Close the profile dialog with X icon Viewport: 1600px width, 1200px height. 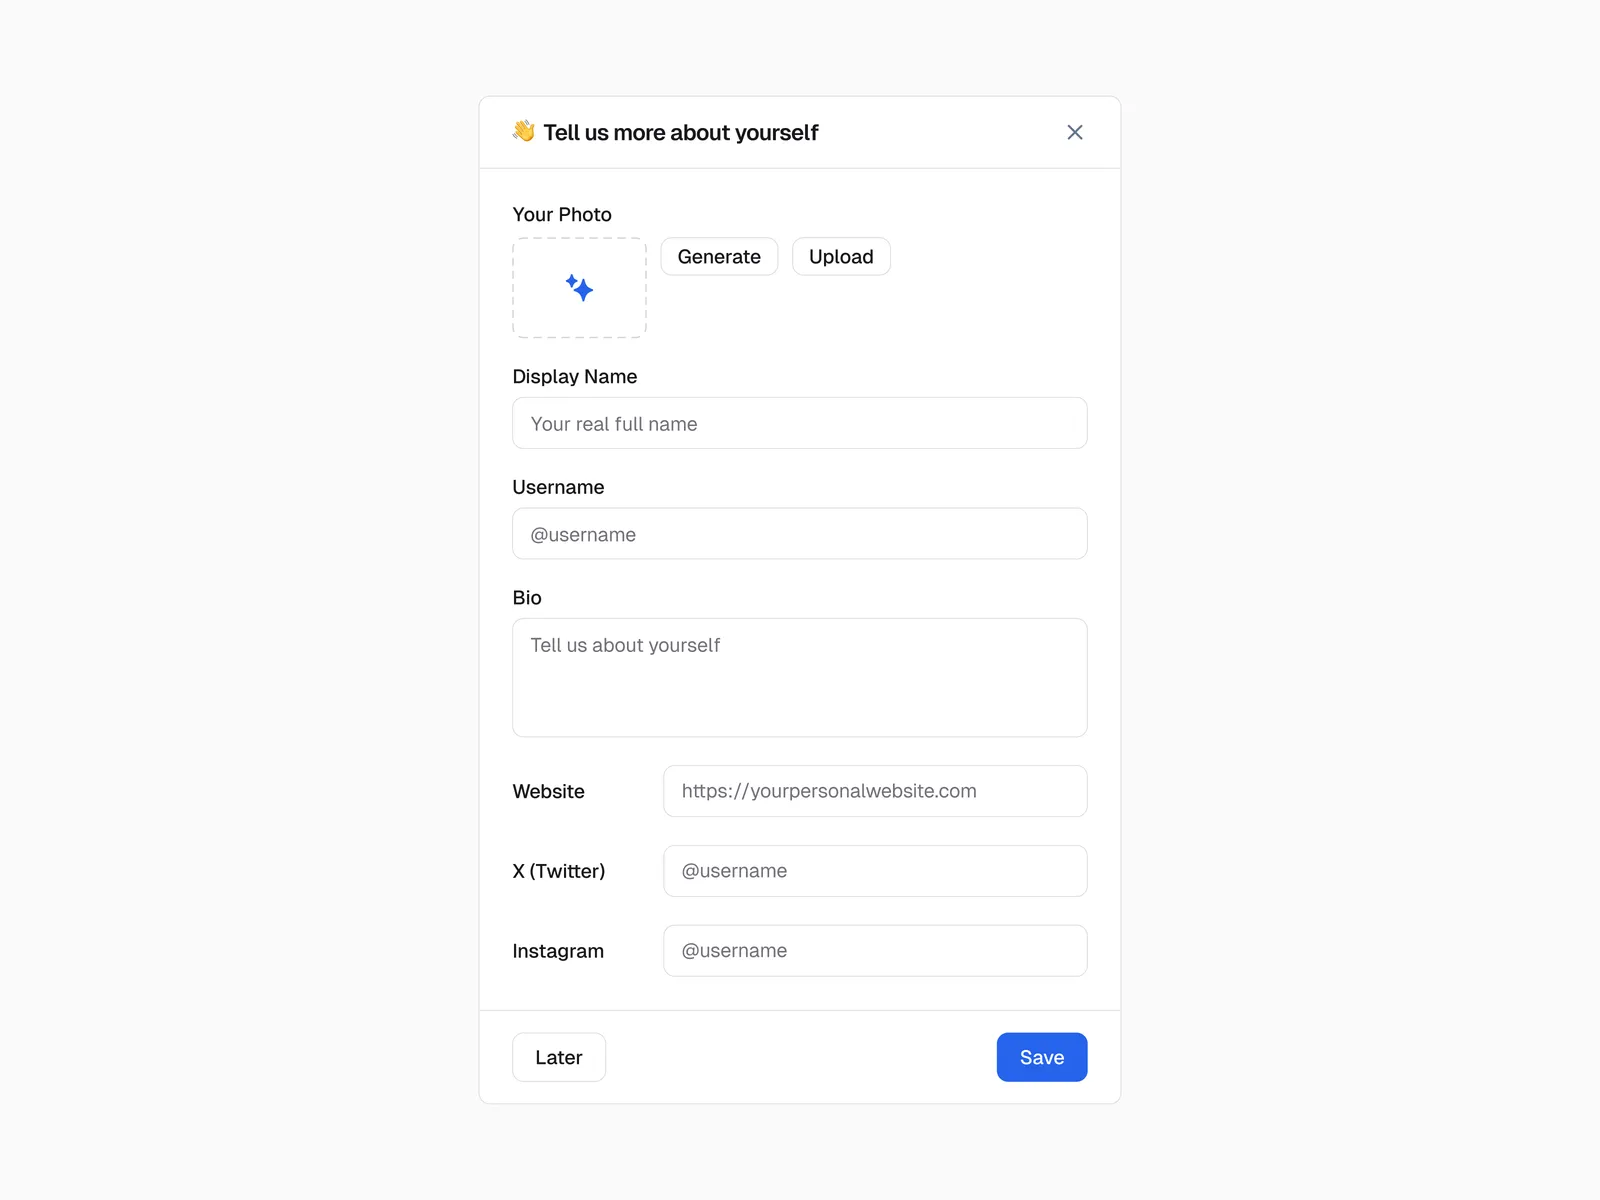1075,132
